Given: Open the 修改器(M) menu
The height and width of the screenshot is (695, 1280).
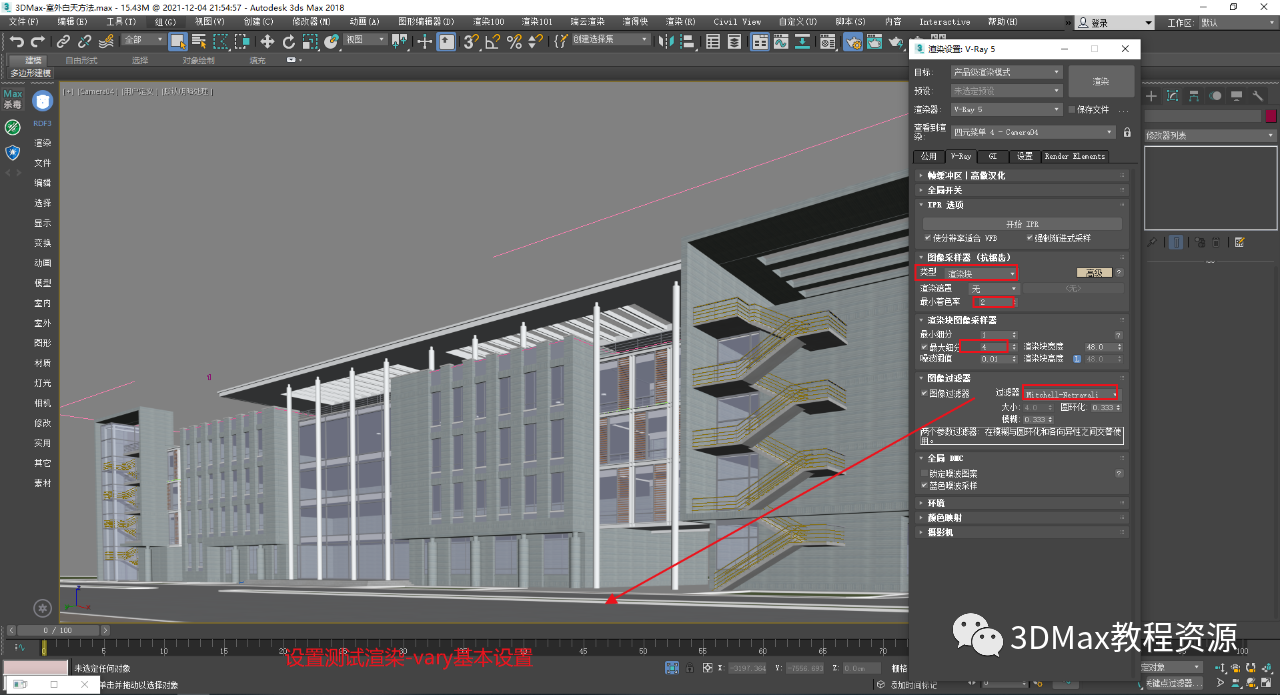Looking at the screenshot, I should coord(310,21).
